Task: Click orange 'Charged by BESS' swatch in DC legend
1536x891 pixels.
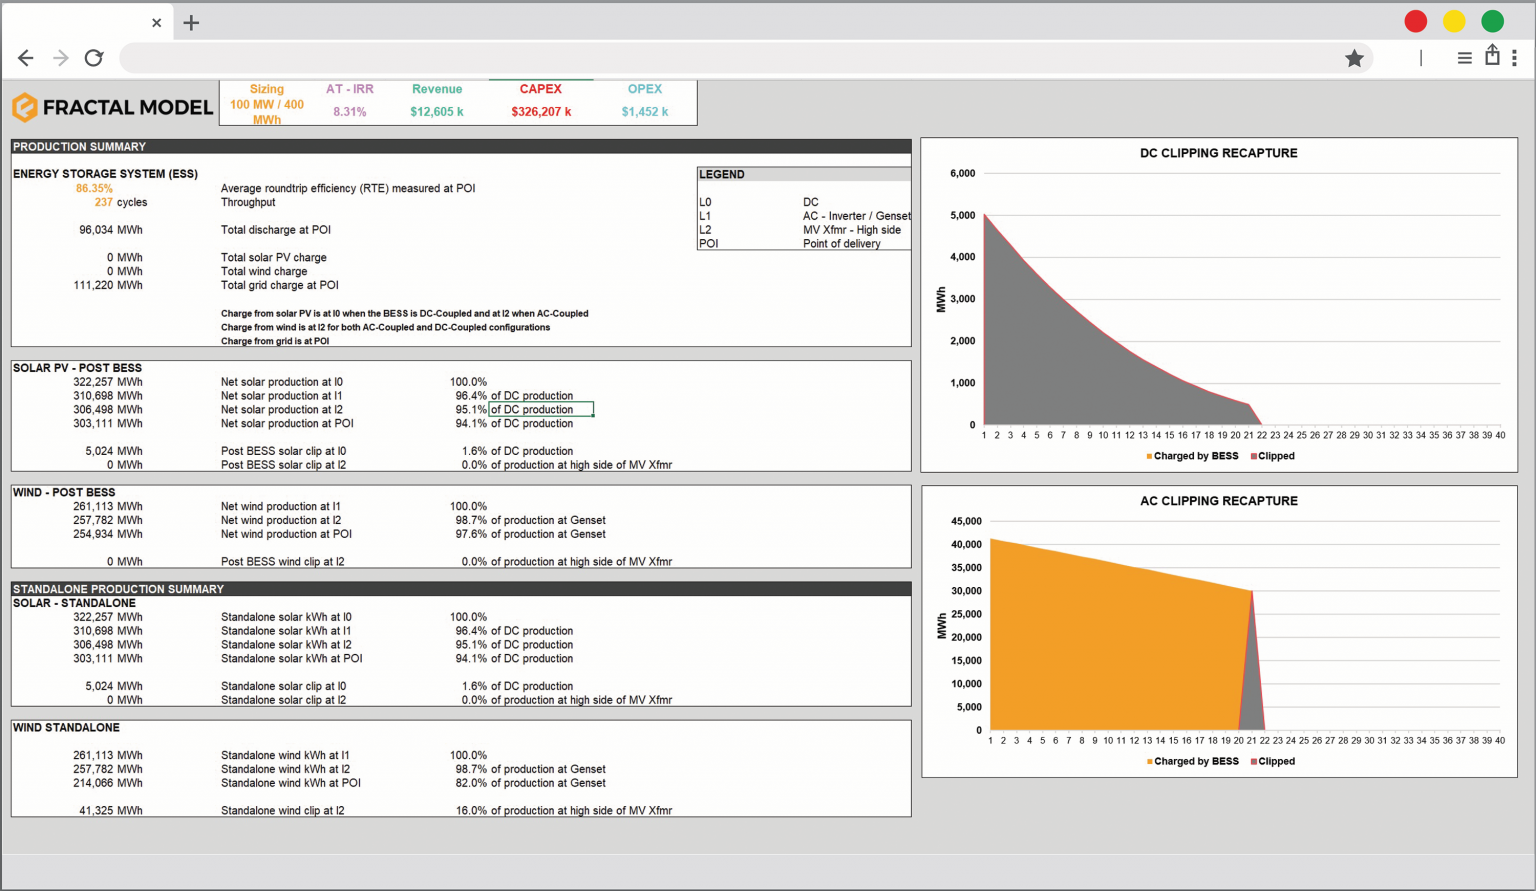Action: [x=1150, y=456]
